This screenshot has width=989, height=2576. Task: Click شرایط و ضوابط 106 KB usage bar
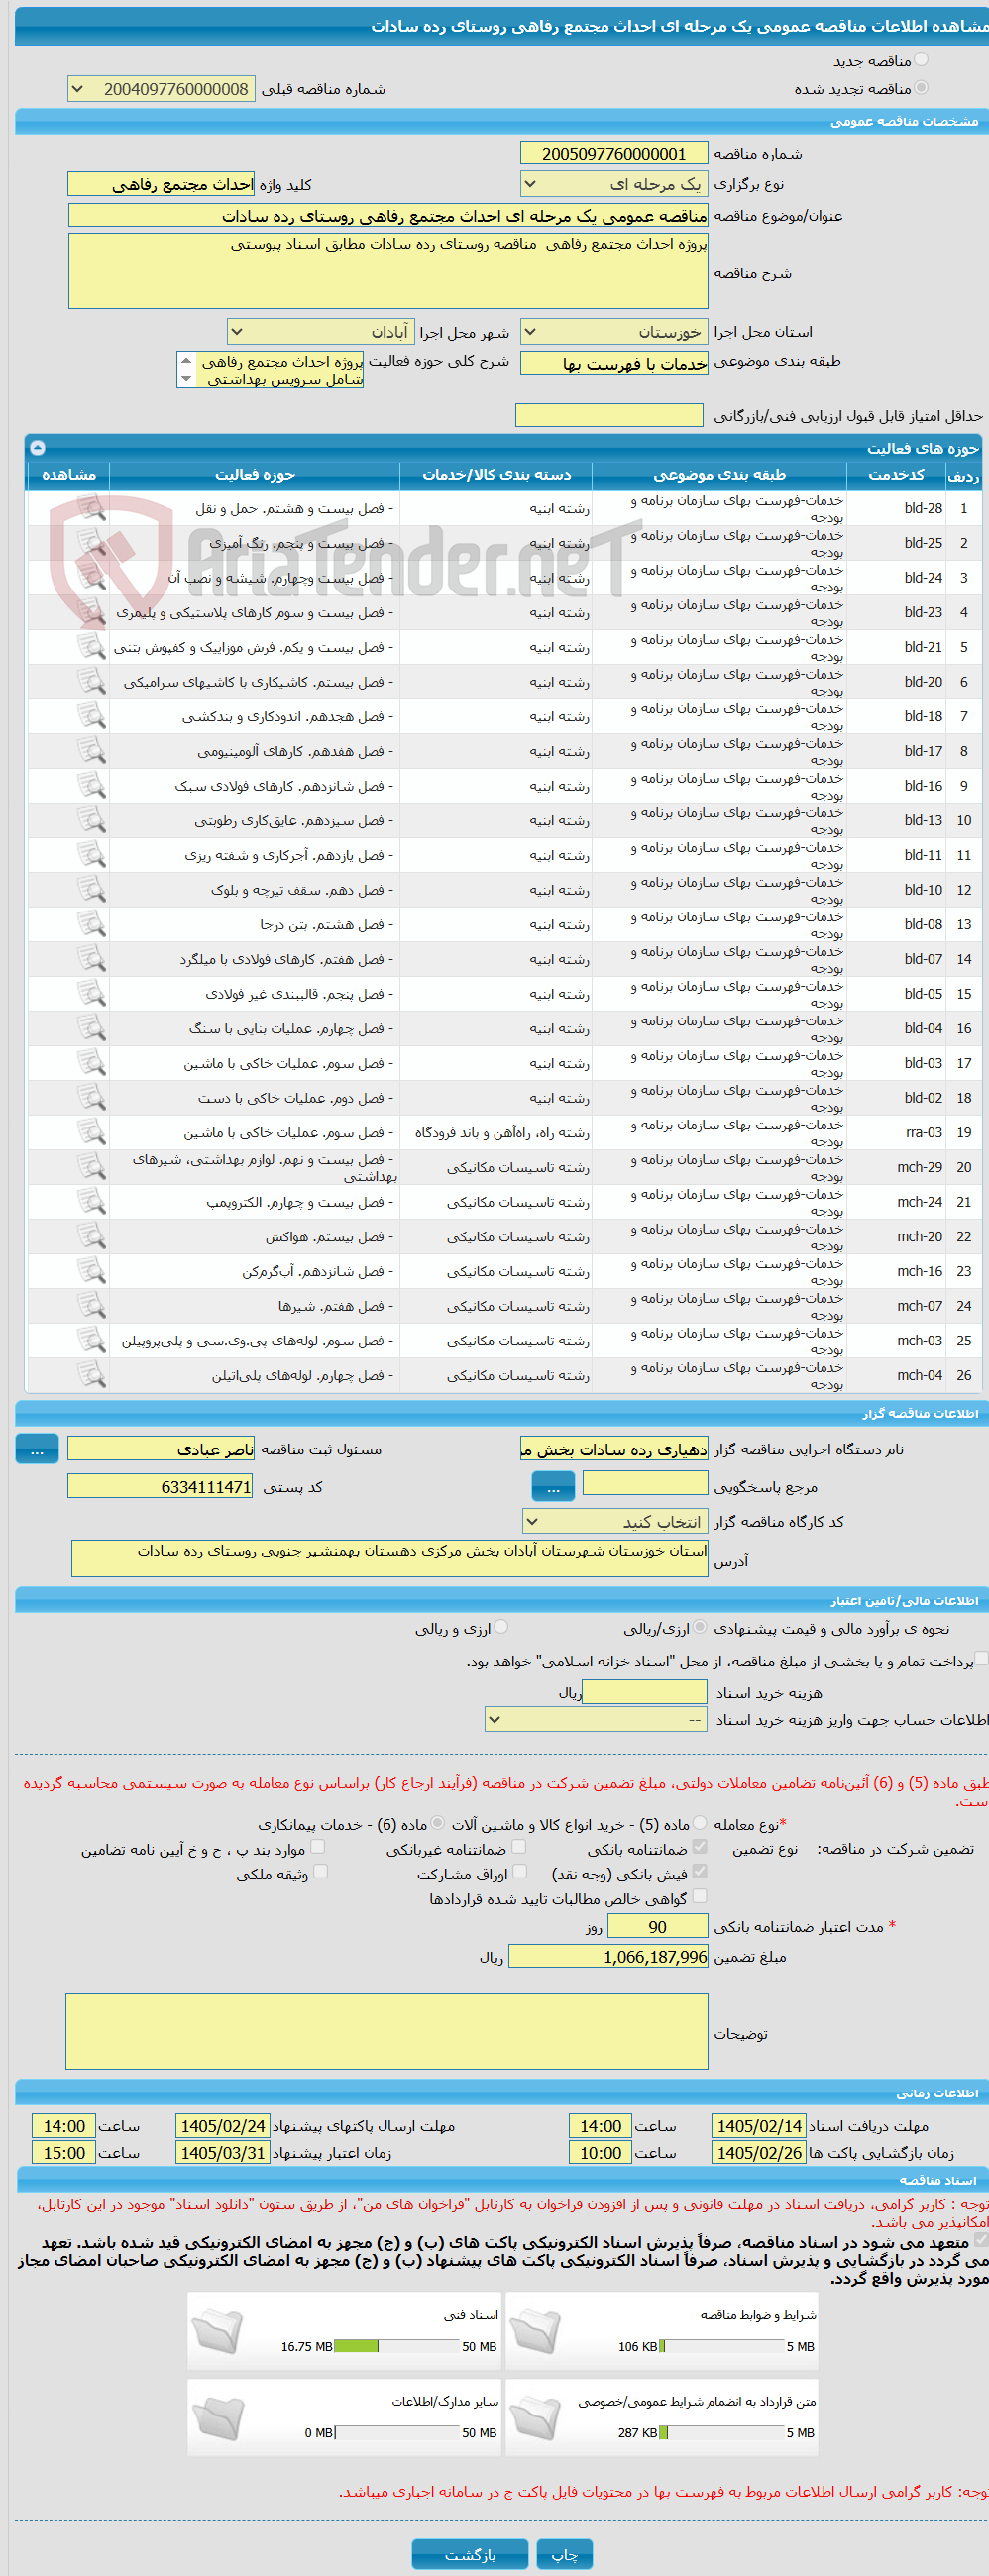[722, 2346]
